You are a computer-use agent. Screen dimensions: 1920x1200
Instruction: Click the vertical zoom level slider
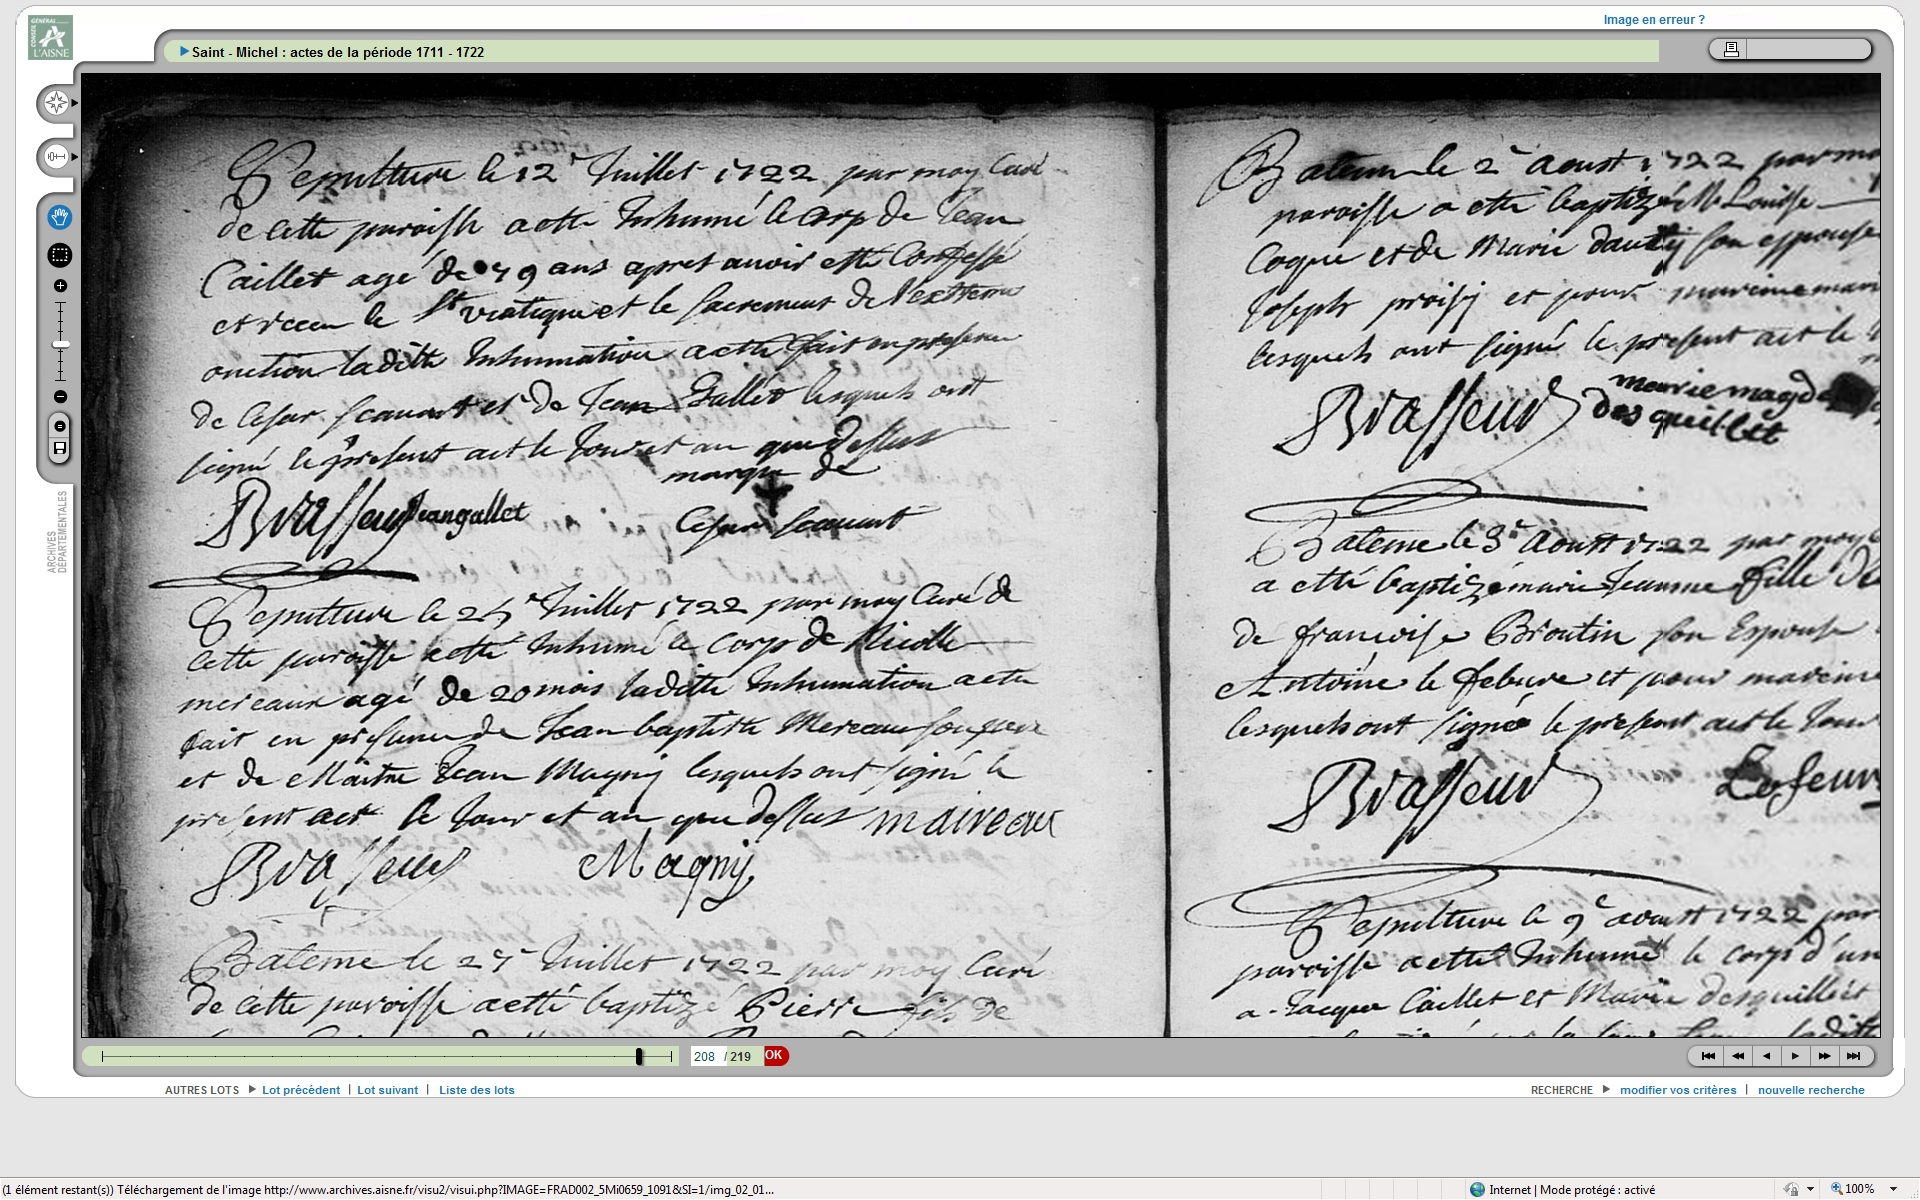[x=60, y=344]
